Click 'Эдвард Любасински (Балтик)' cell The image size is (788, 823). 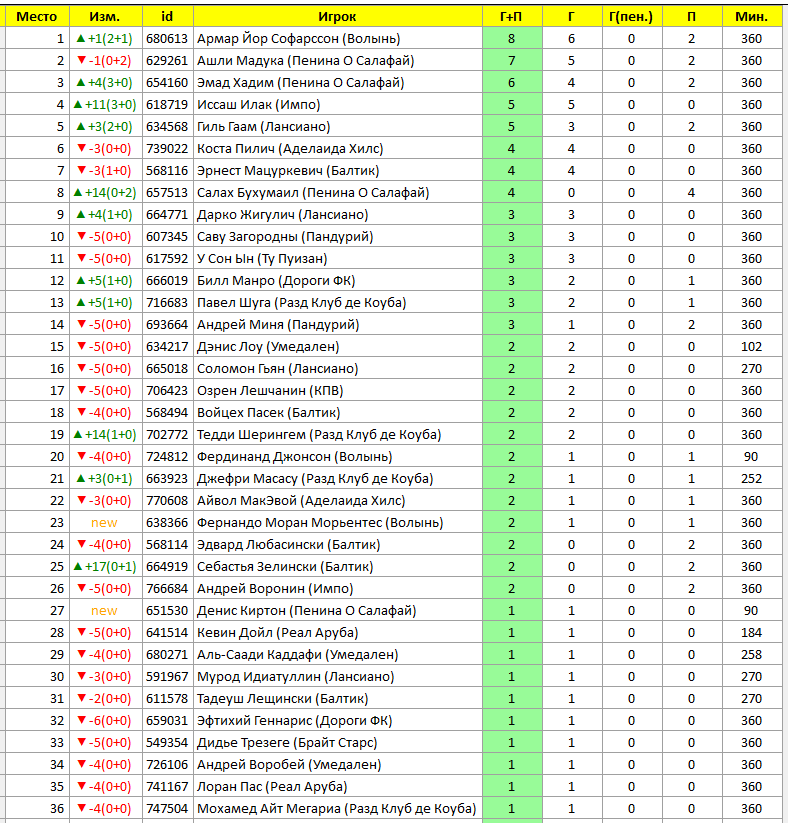point(338,545)
